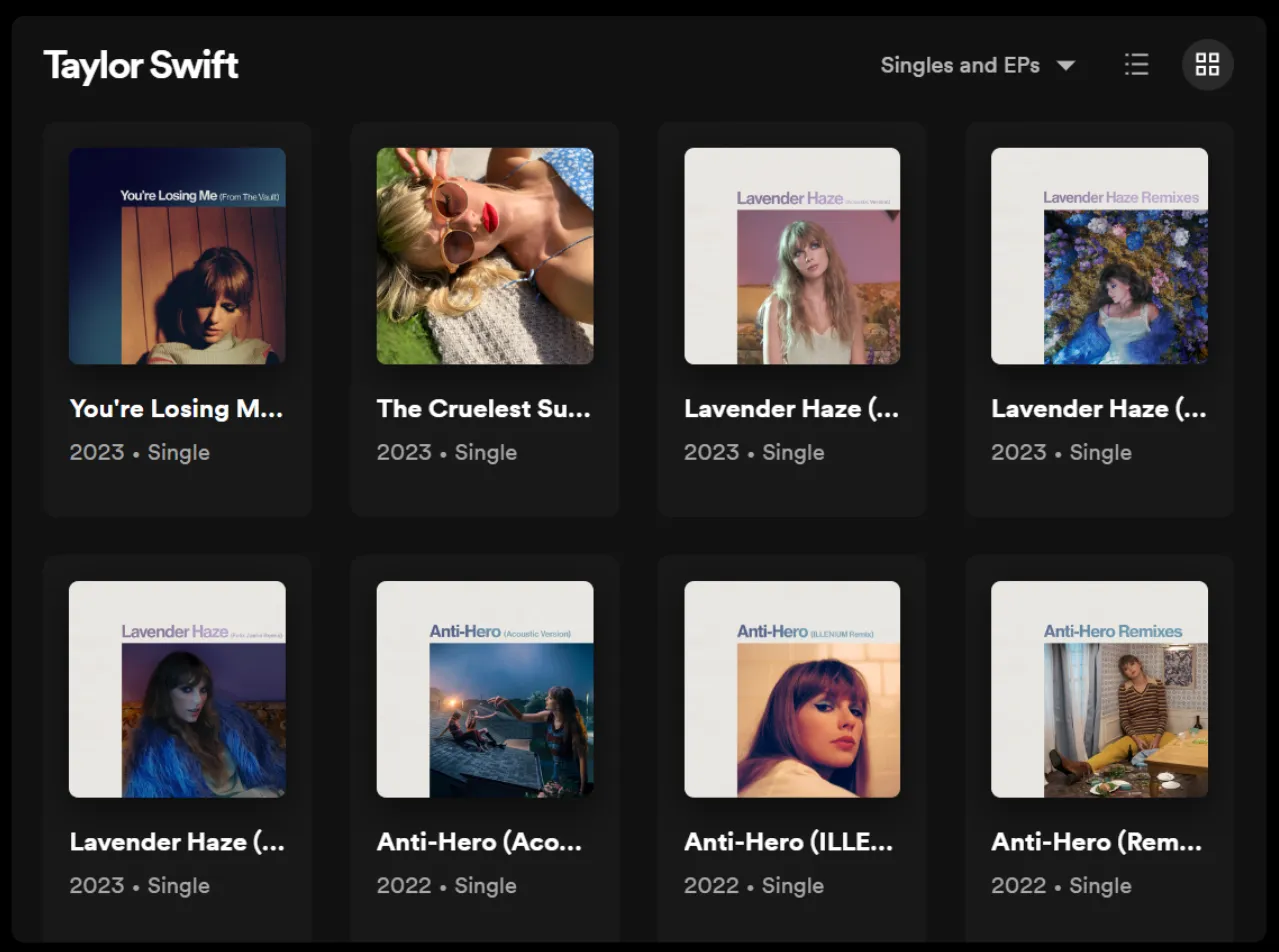The width and height of the screenshot is (1279, 952).
Task: Click 2023 Single label under You're Losing Me
Action: point(139,452)
